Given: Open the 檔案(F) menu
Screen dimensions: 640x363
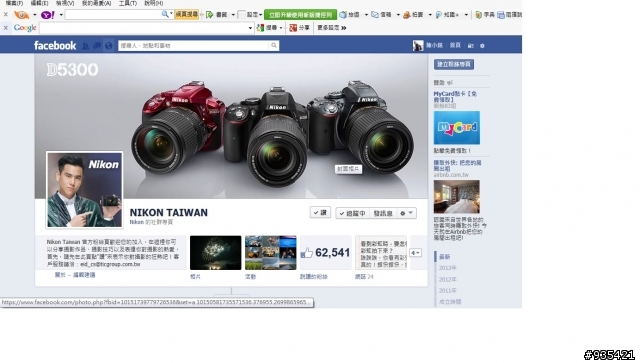Looking at the screenshot, I should tap(15, 3).
